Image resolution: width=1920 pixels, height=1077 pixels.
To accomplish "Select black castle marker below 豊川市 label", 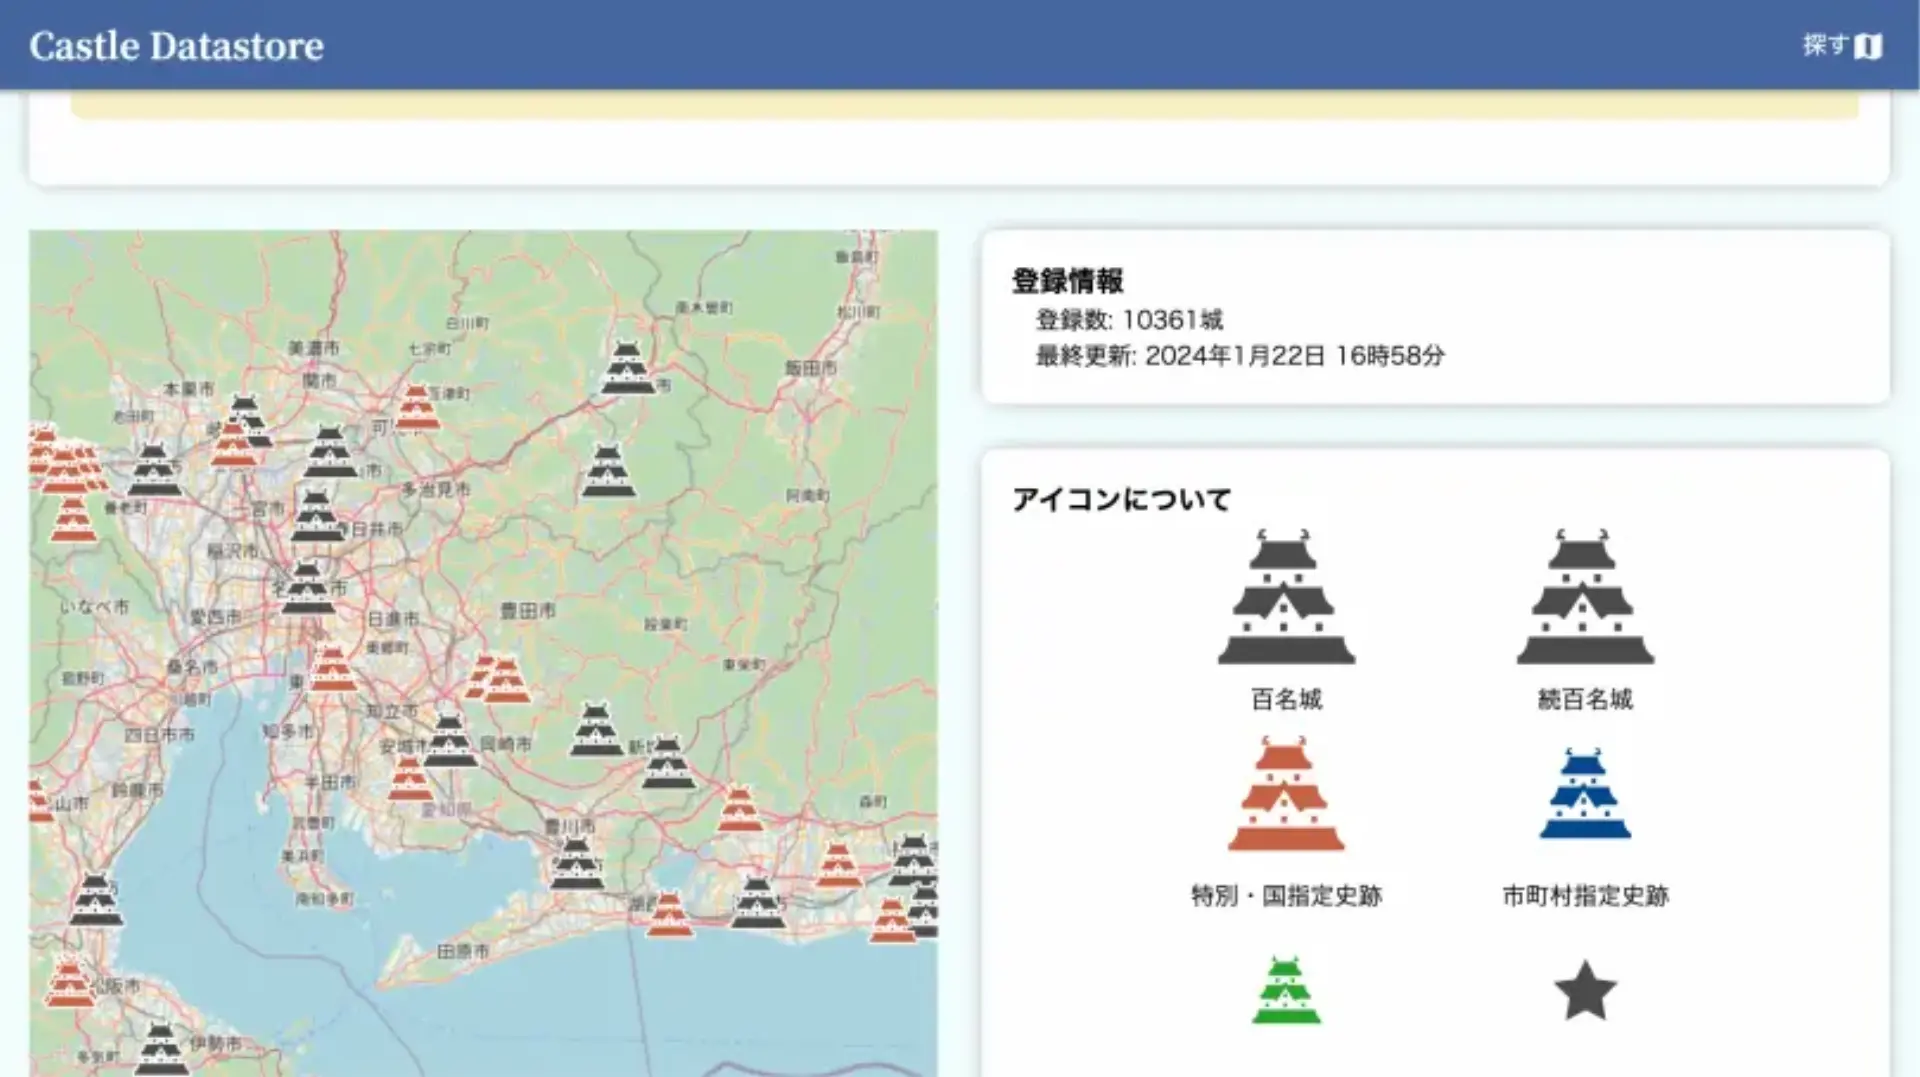I will coord(577,864).
